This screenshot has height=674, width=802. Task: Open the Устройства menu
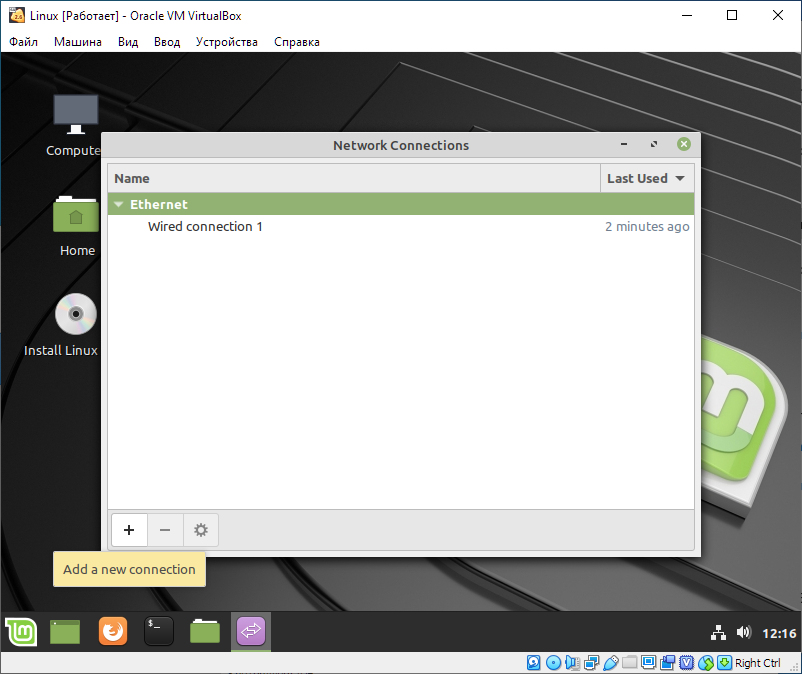227,42
